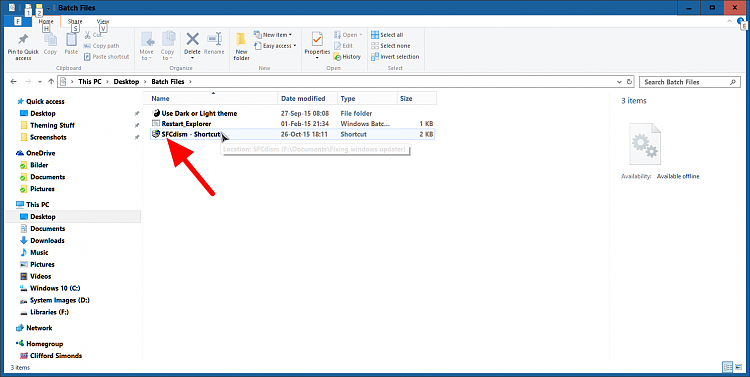This screenshot has width=750, height=377.
Task: Click the Paste ribbon icon
Action: [71, 40]
